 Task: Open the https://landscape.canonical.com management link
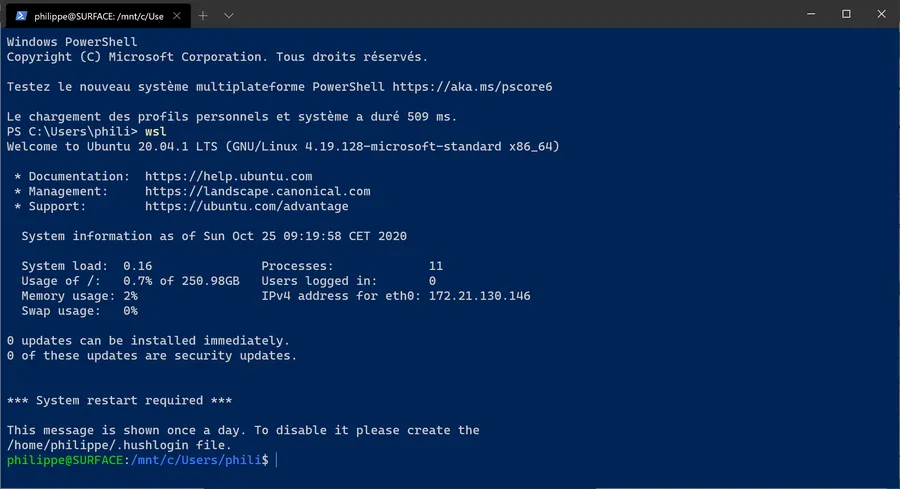258,191
